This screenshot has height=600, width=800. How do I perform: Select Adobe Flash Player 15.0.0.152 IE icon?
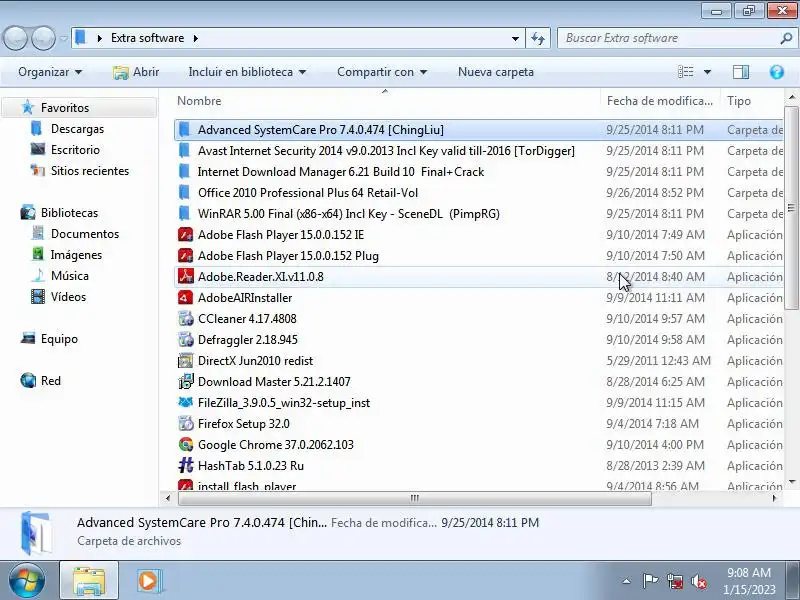(x=185, y=235)
